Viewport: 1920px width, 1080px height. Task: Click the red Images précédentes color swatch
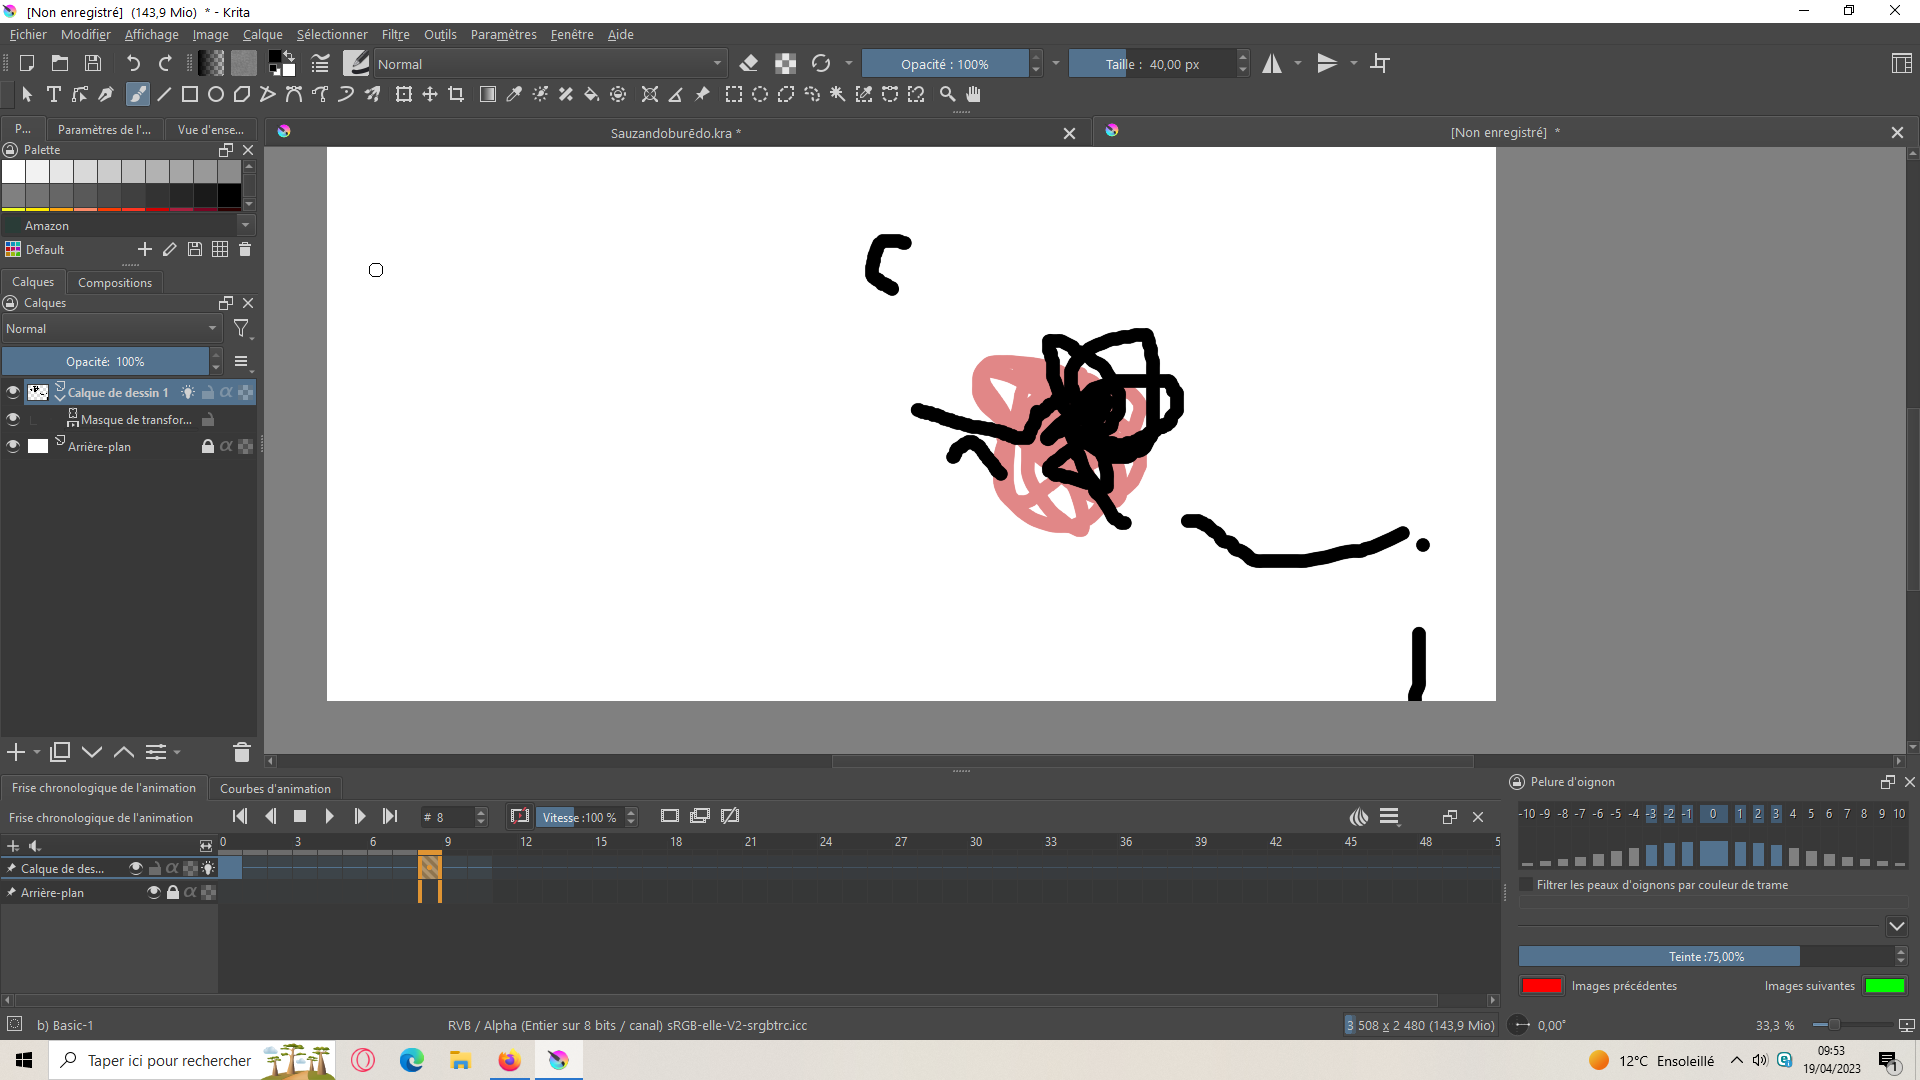point(1541,986)
